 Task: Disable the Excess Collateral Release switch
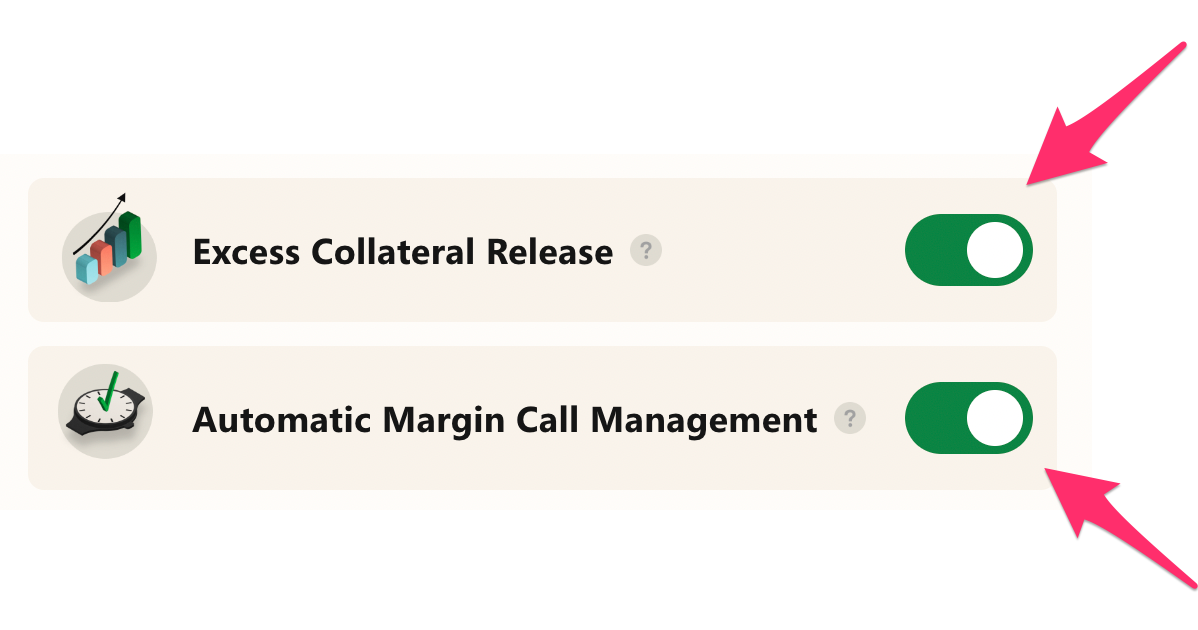(x=969, y=250)
